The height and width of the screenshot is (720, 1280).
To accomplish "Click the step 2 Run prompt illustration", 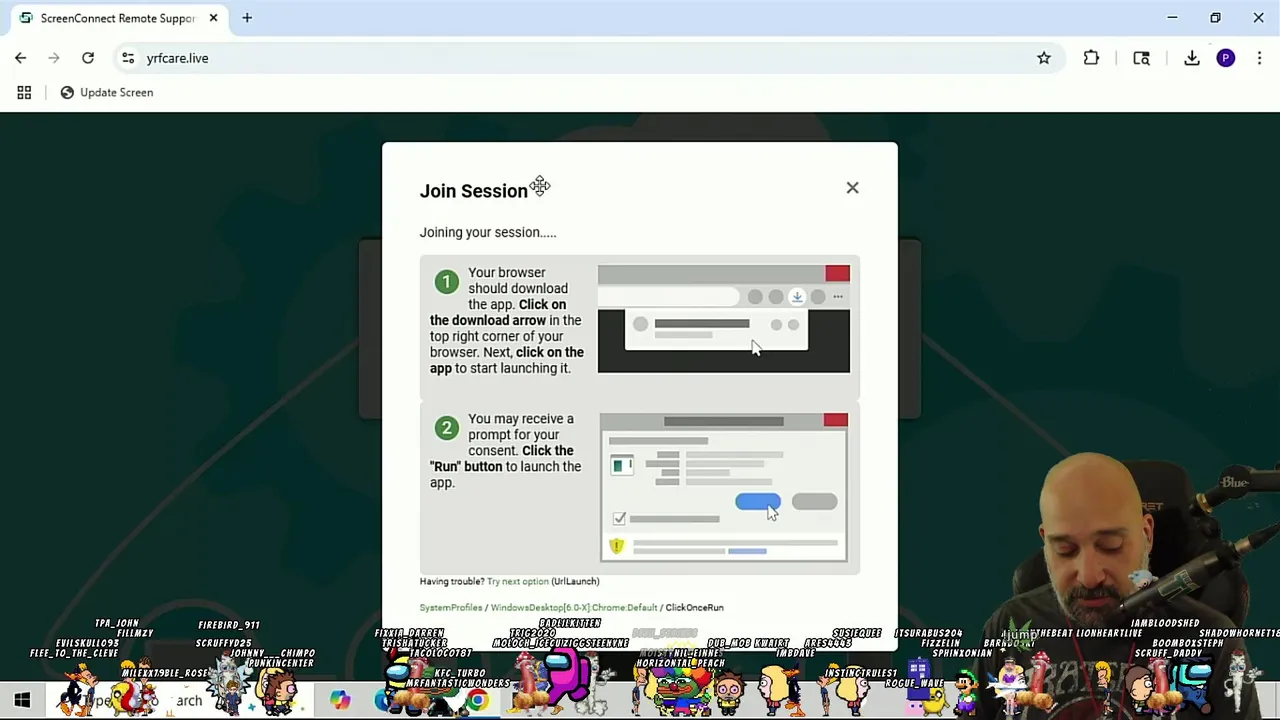I will click(724, 487).
